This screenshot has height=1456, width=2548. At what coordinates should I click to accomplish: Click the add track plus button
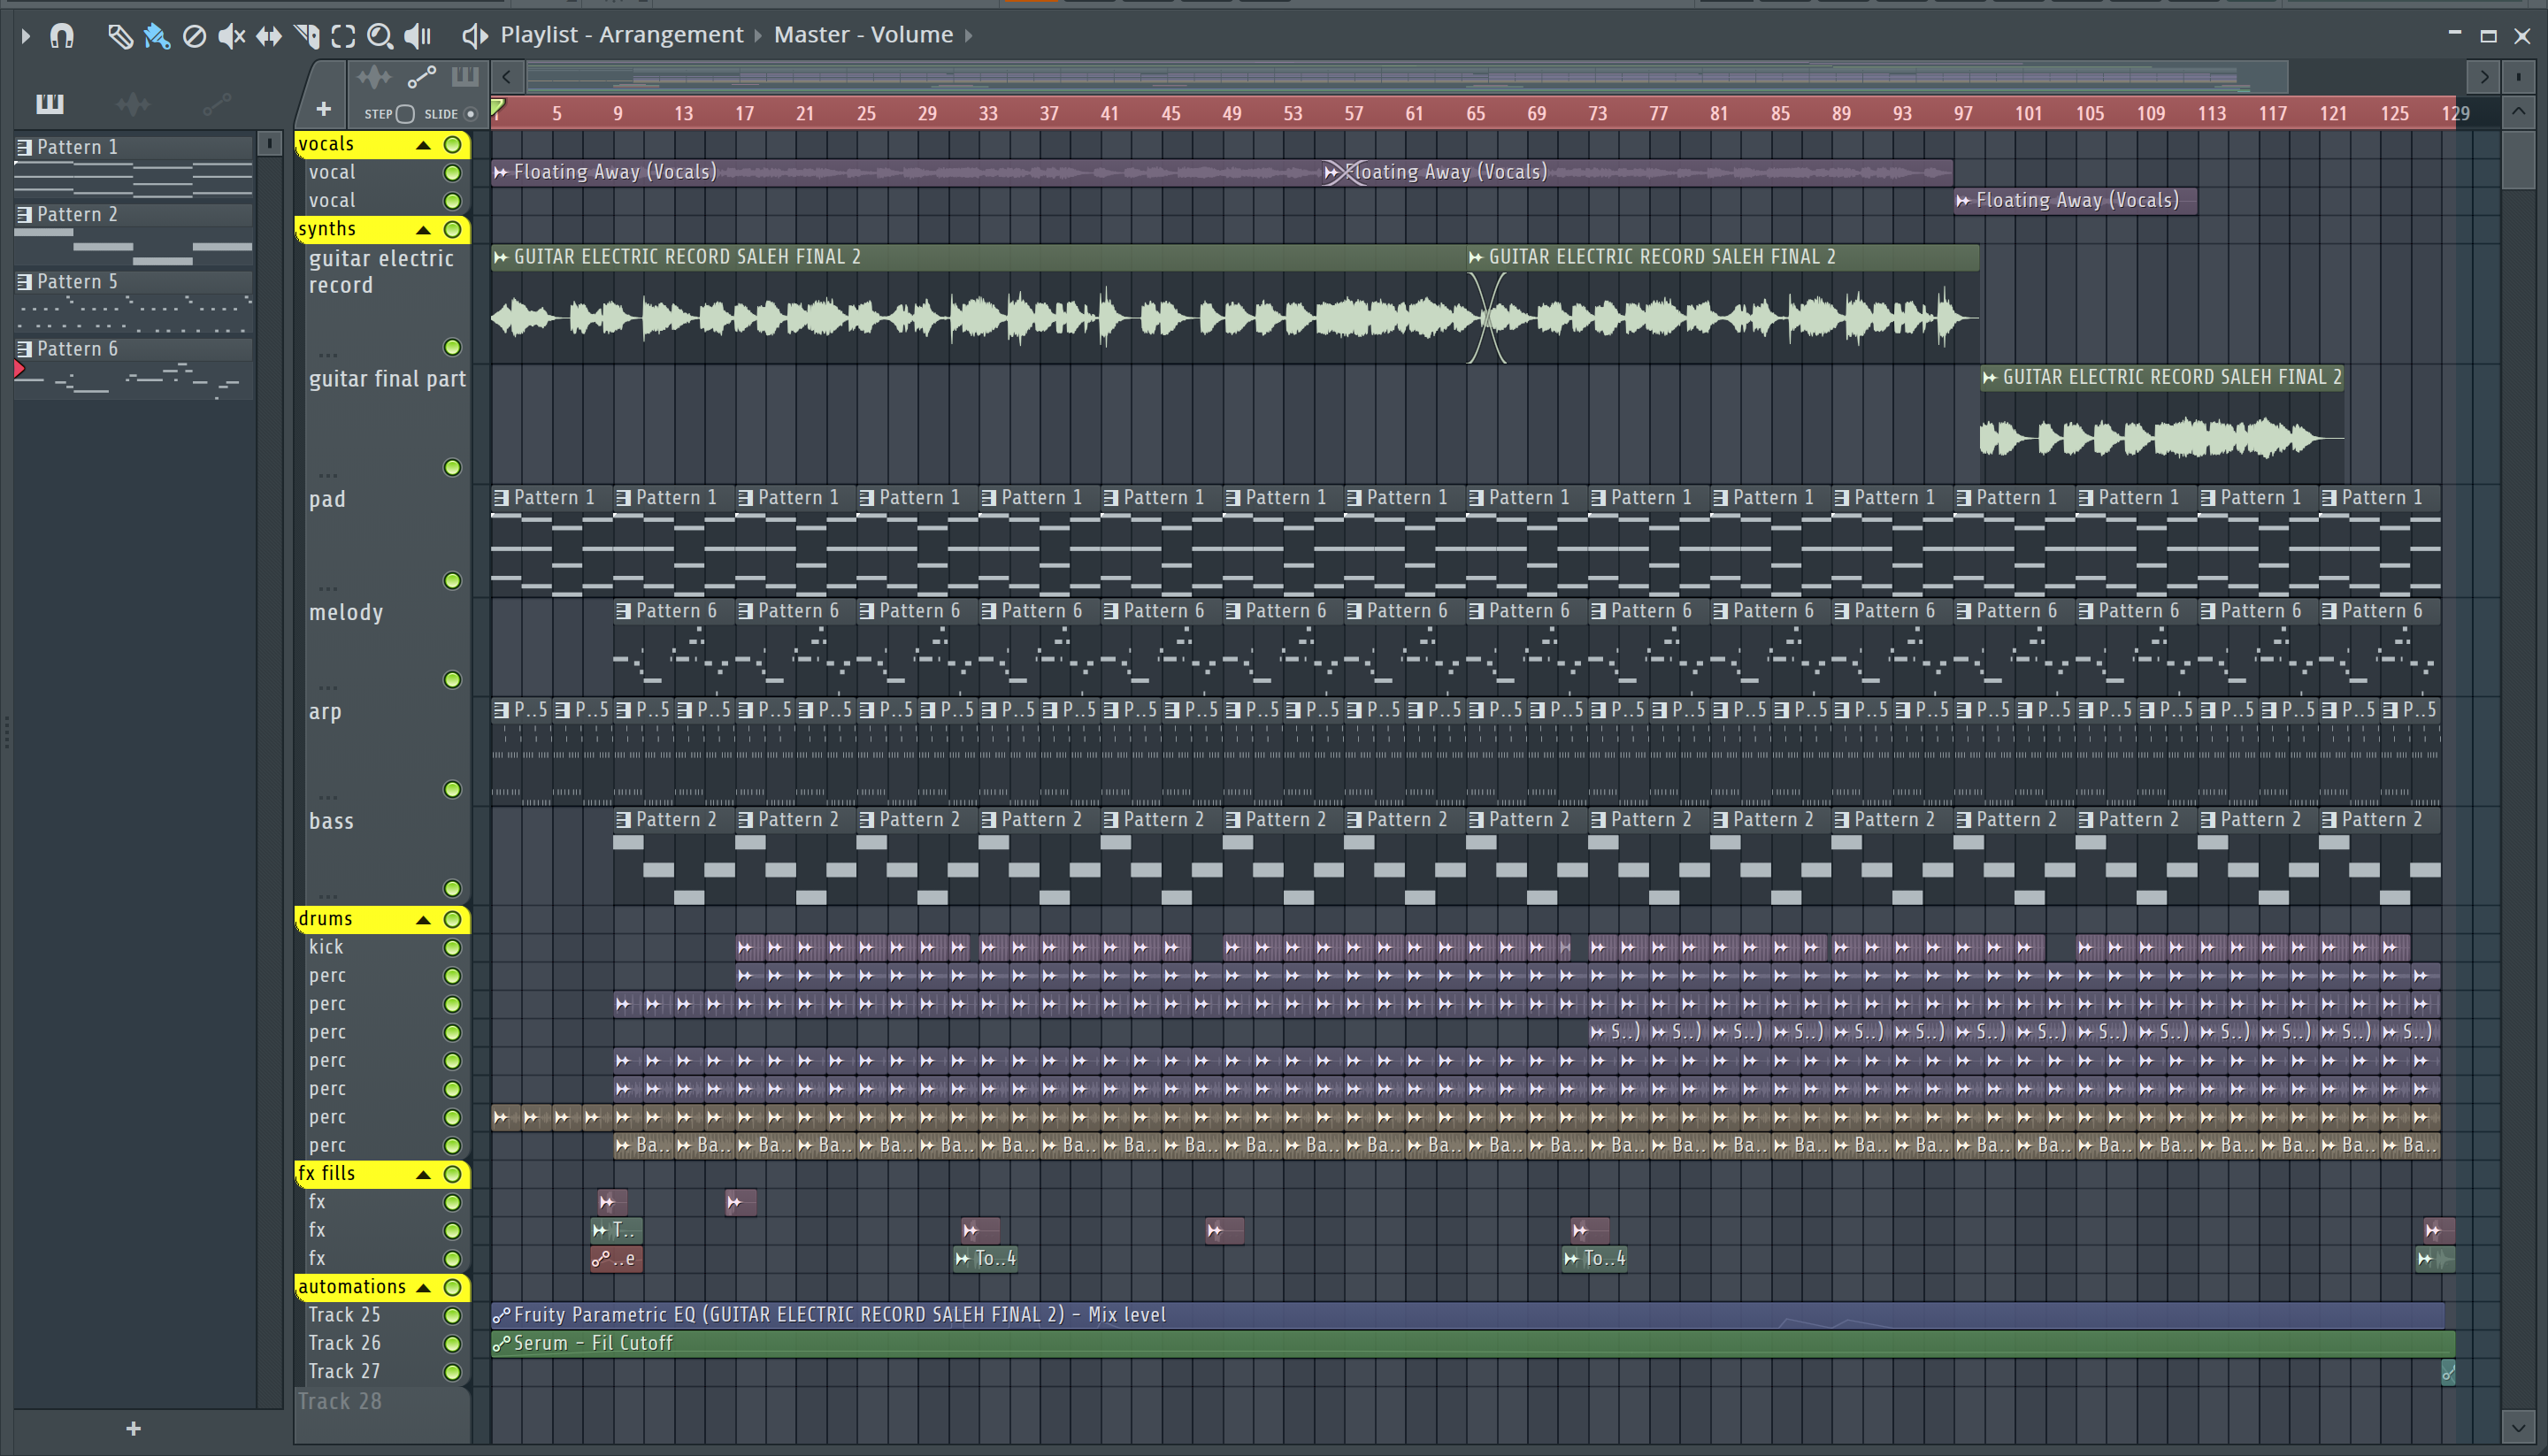click(x=323, y=109)
